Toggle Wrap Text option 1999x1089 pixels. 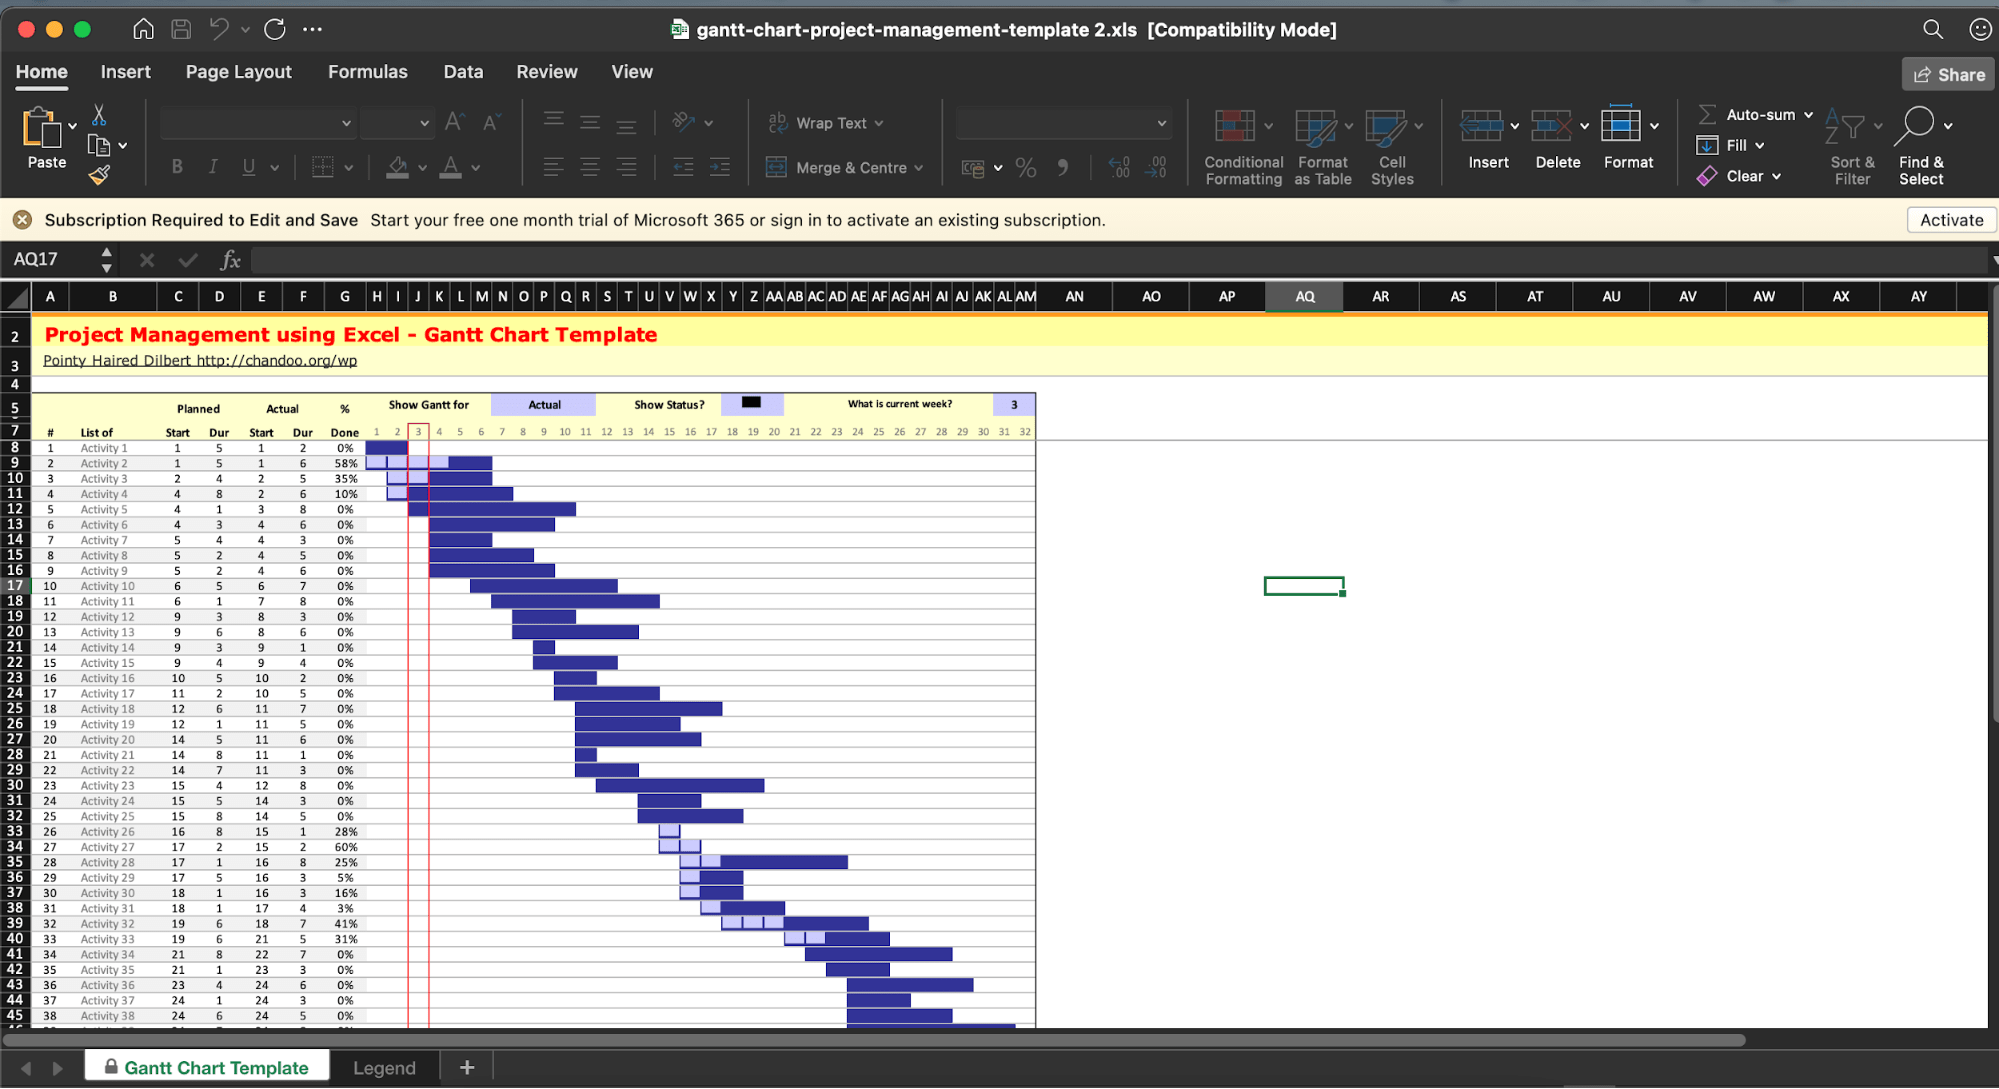825,123
